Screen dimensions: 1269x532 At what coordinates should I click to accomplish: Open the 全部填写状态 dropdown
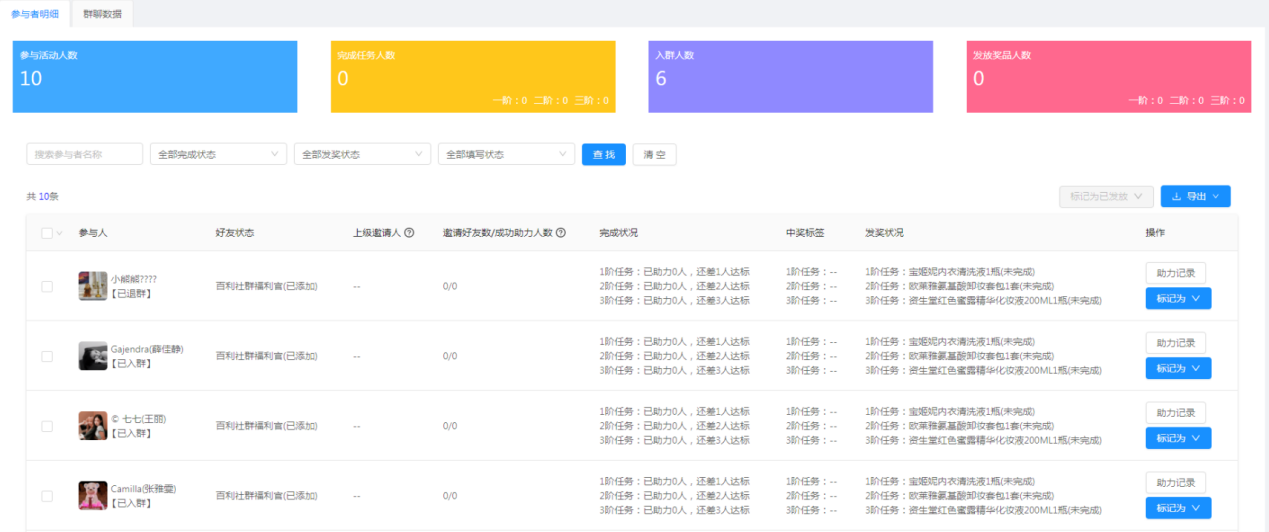click(x=506, y=154)
